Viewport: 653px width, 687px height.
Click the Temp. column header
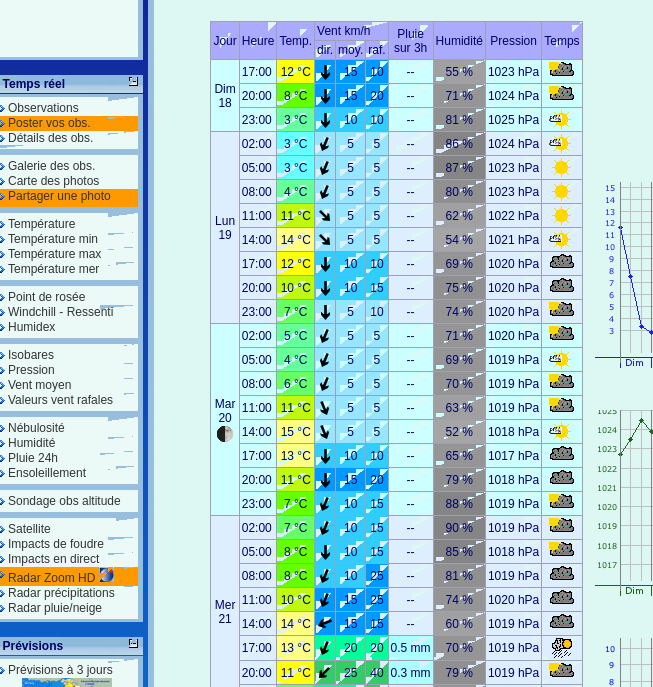point(295,41)
